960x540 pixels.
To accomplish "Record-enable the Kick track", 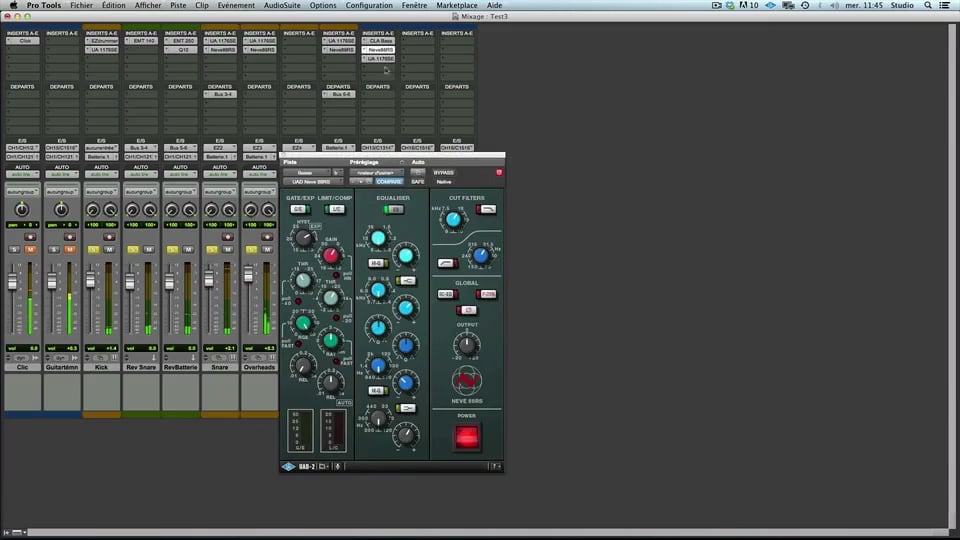I will (x=109, y=237).
